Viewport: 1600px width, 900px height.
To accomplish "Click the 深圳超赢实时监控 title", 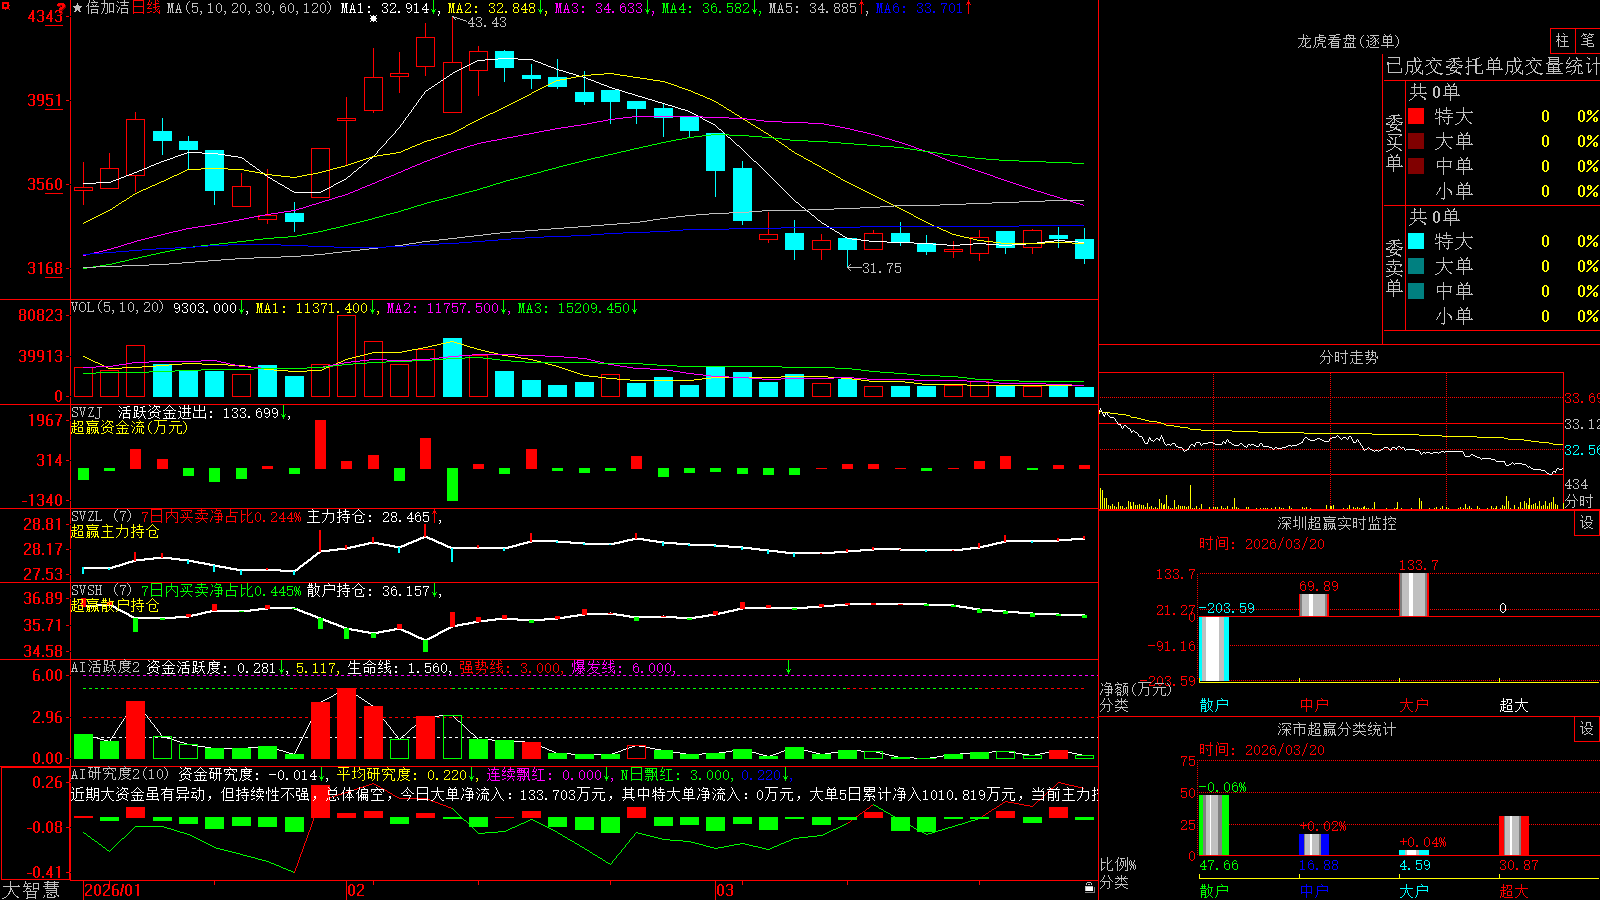I will 1337,523.
